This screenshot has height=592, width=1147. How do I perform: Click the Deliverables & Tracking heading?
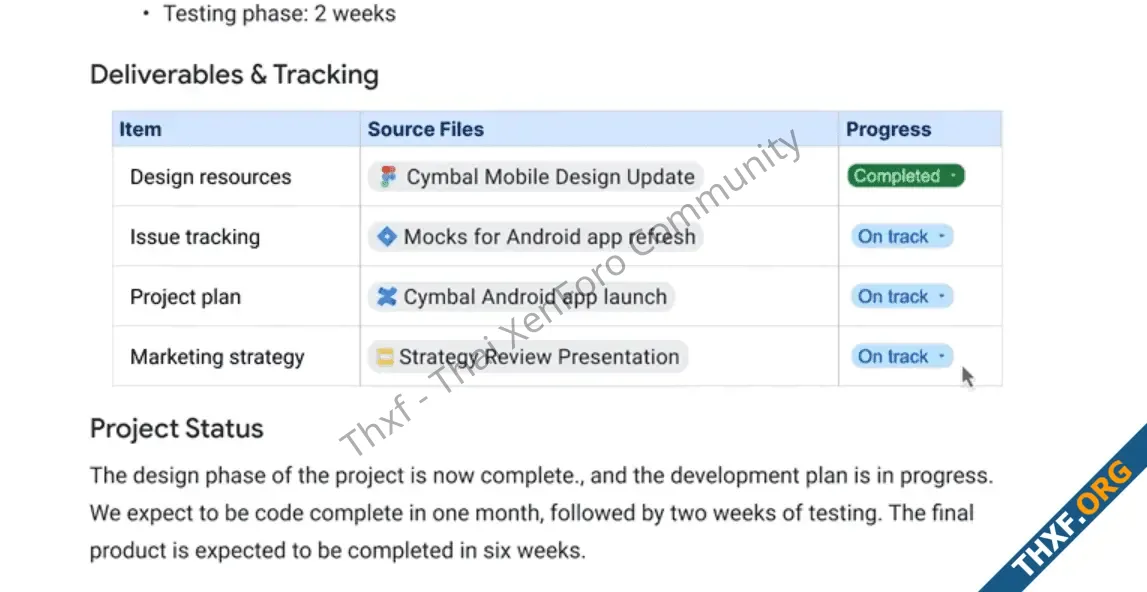[234, 75]
